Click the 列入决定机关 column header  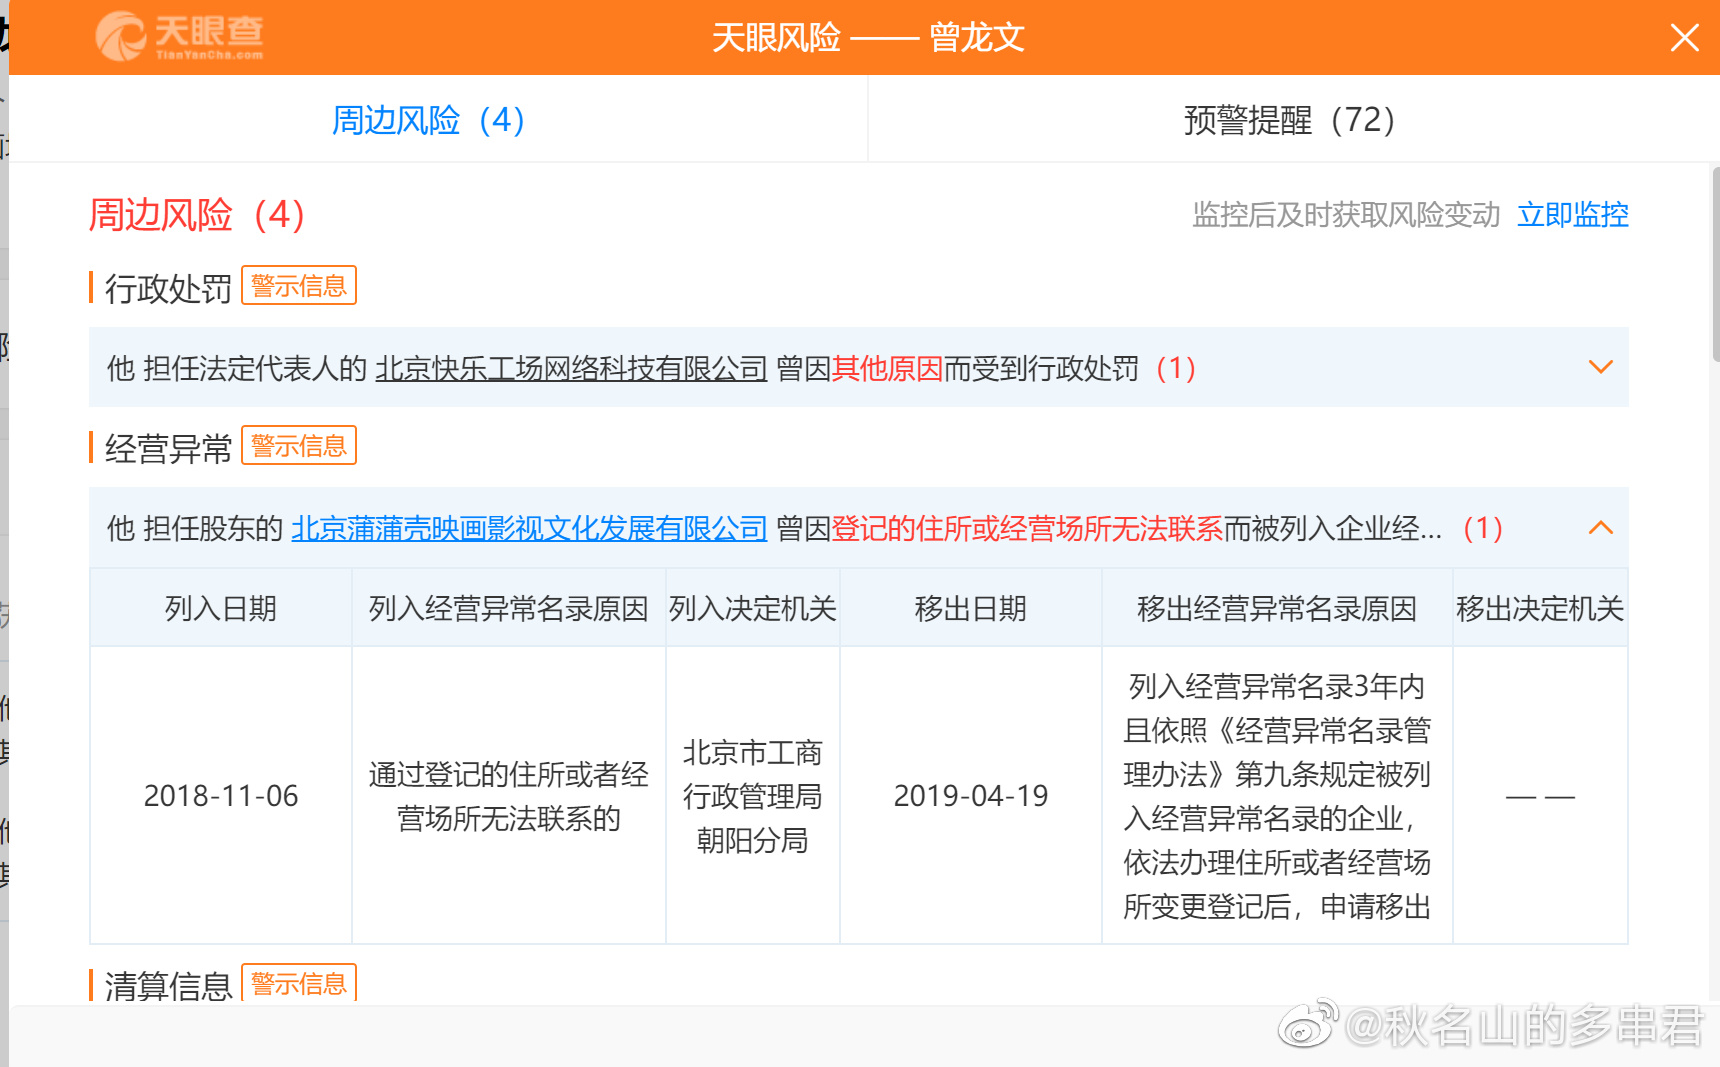(x=753, y=608)
